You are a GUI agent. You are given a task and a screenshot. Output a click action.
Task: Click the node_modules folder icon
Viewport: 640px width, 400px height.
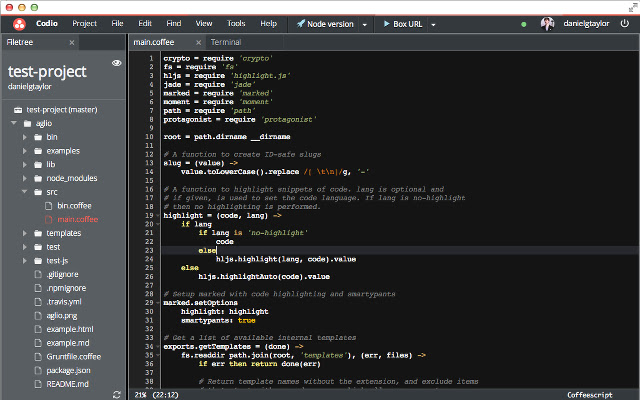point(38,178)
